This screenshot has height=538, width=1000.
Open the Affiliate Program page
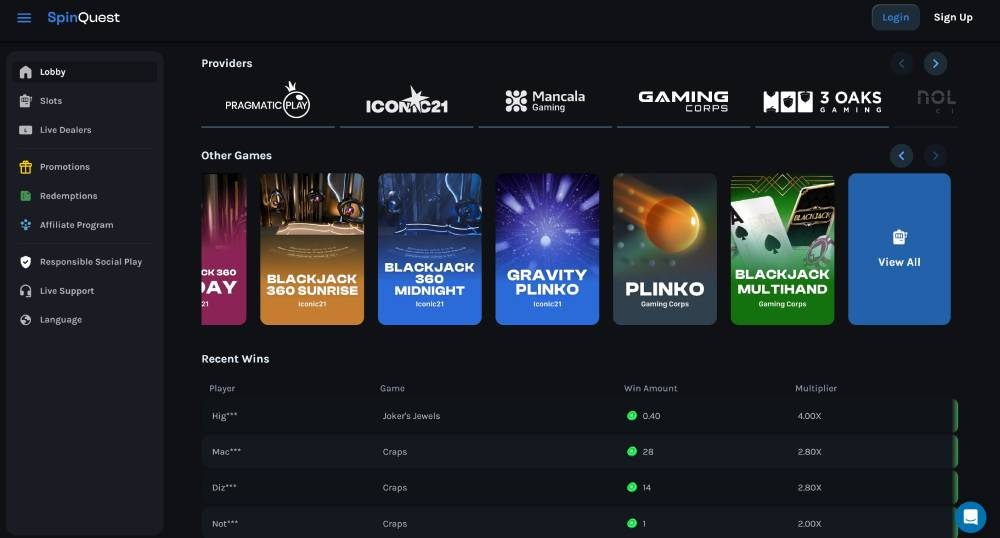tap(85, 225)
